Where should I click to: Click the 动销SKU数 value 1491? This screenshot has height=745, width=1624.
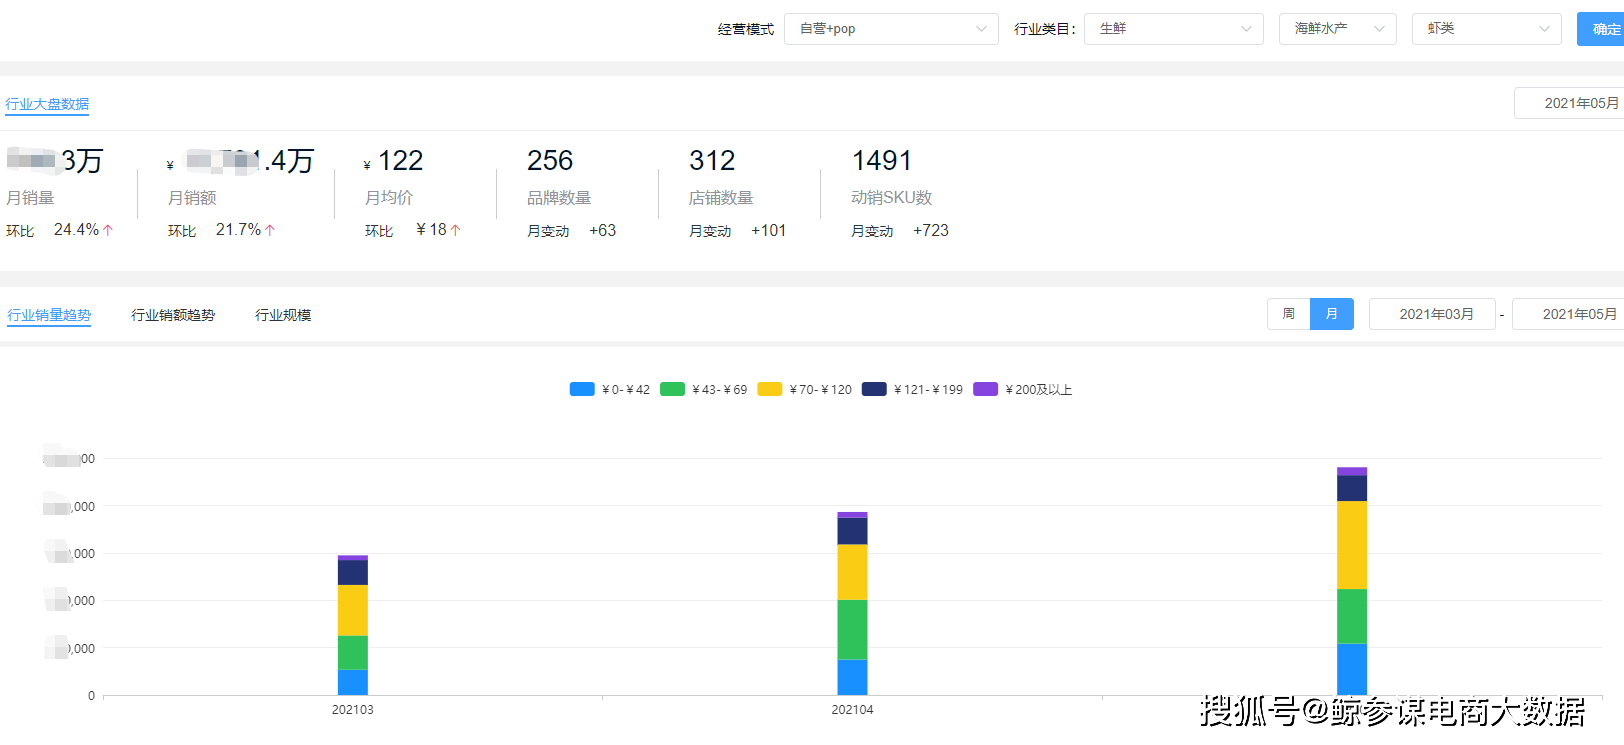tap(881, 161)
